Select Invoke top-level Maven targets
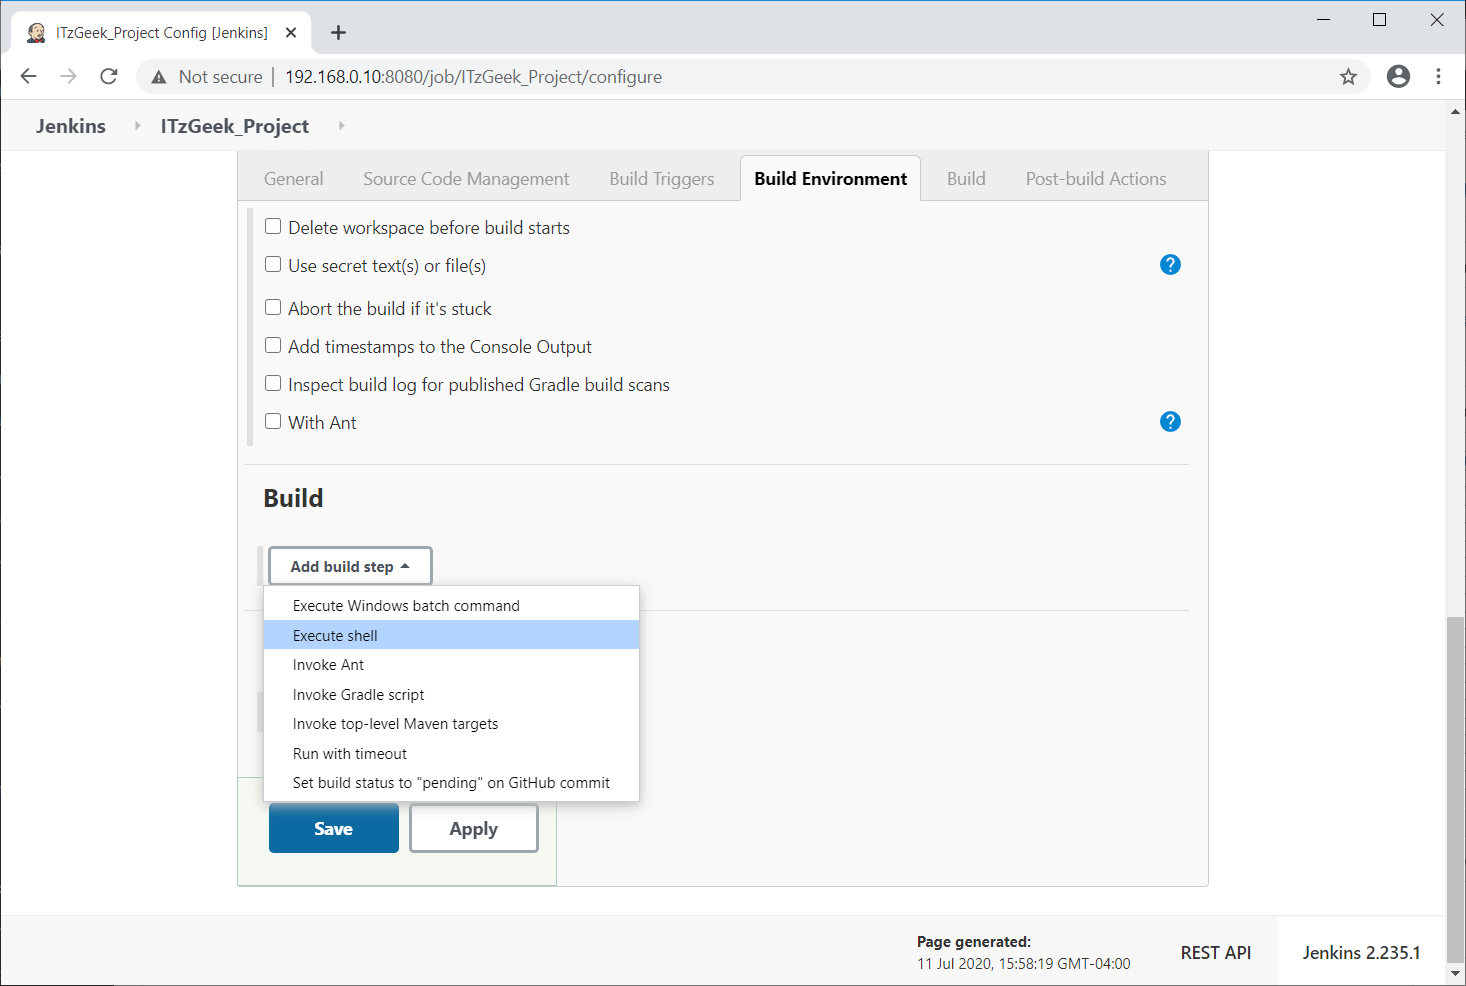This screenshot has height=986, width=1466. pos(451,724)
